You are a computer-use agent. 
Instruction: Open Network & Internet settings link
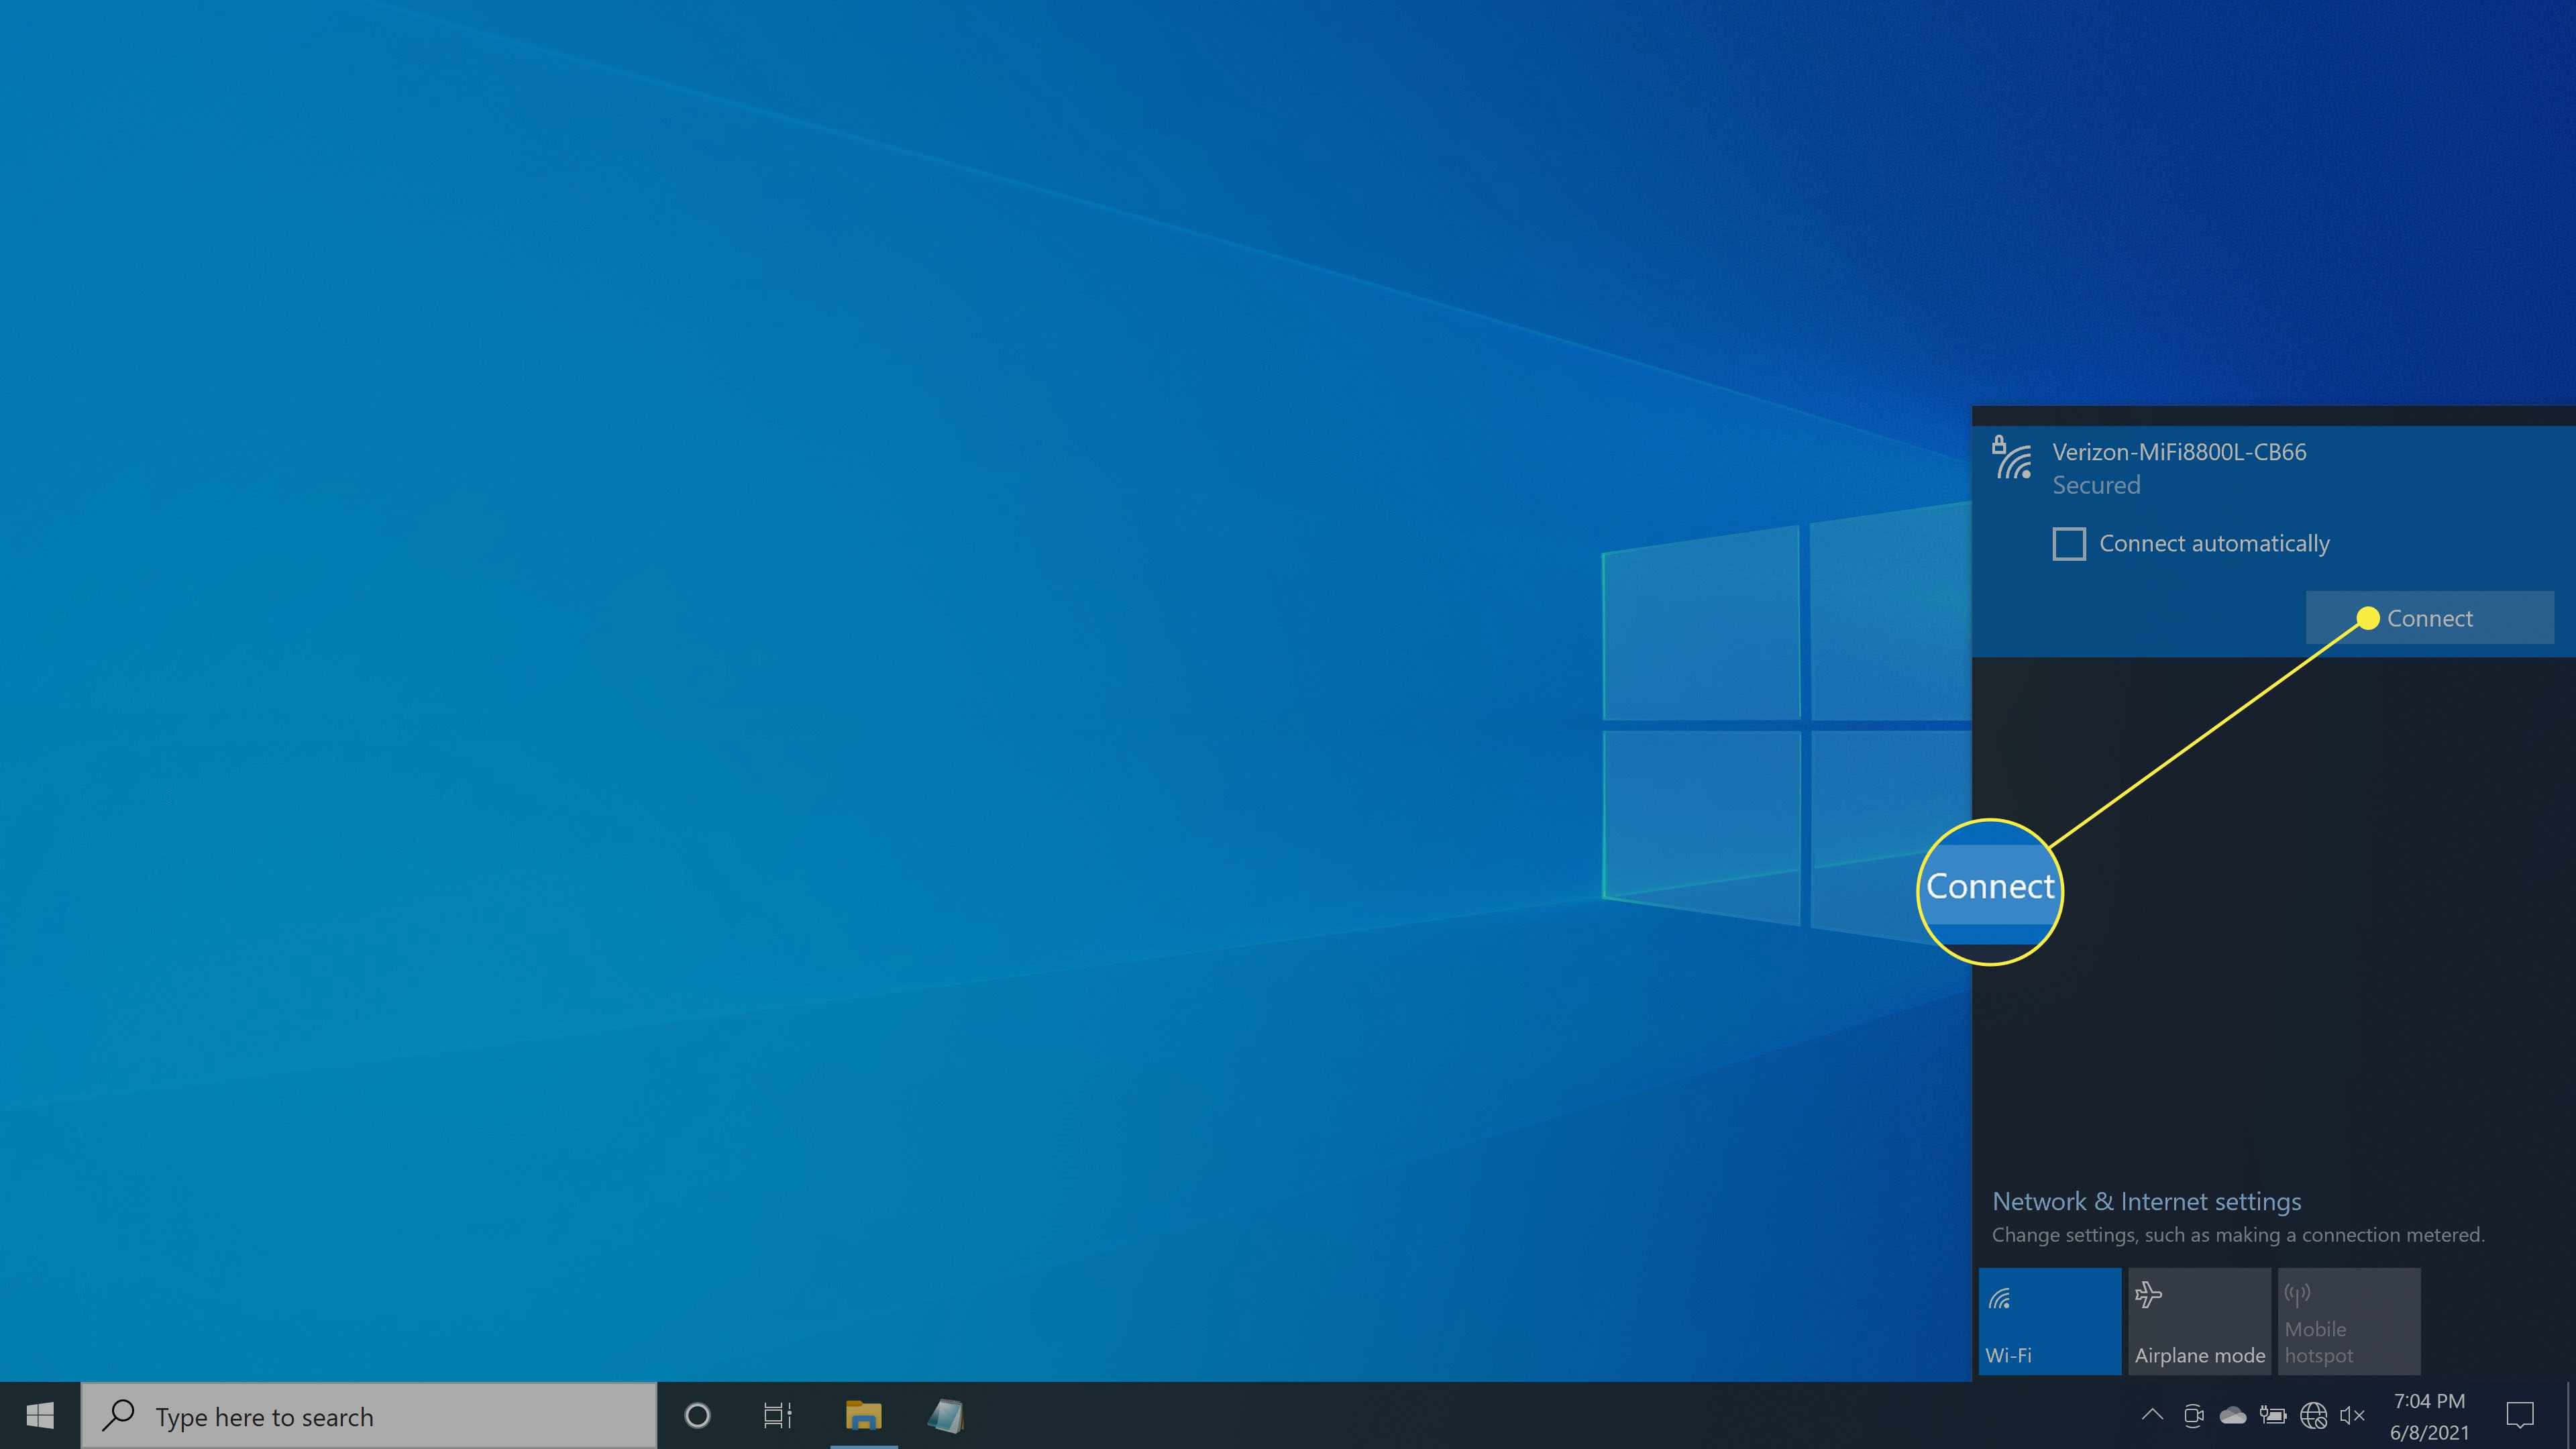point(2146,1201)
